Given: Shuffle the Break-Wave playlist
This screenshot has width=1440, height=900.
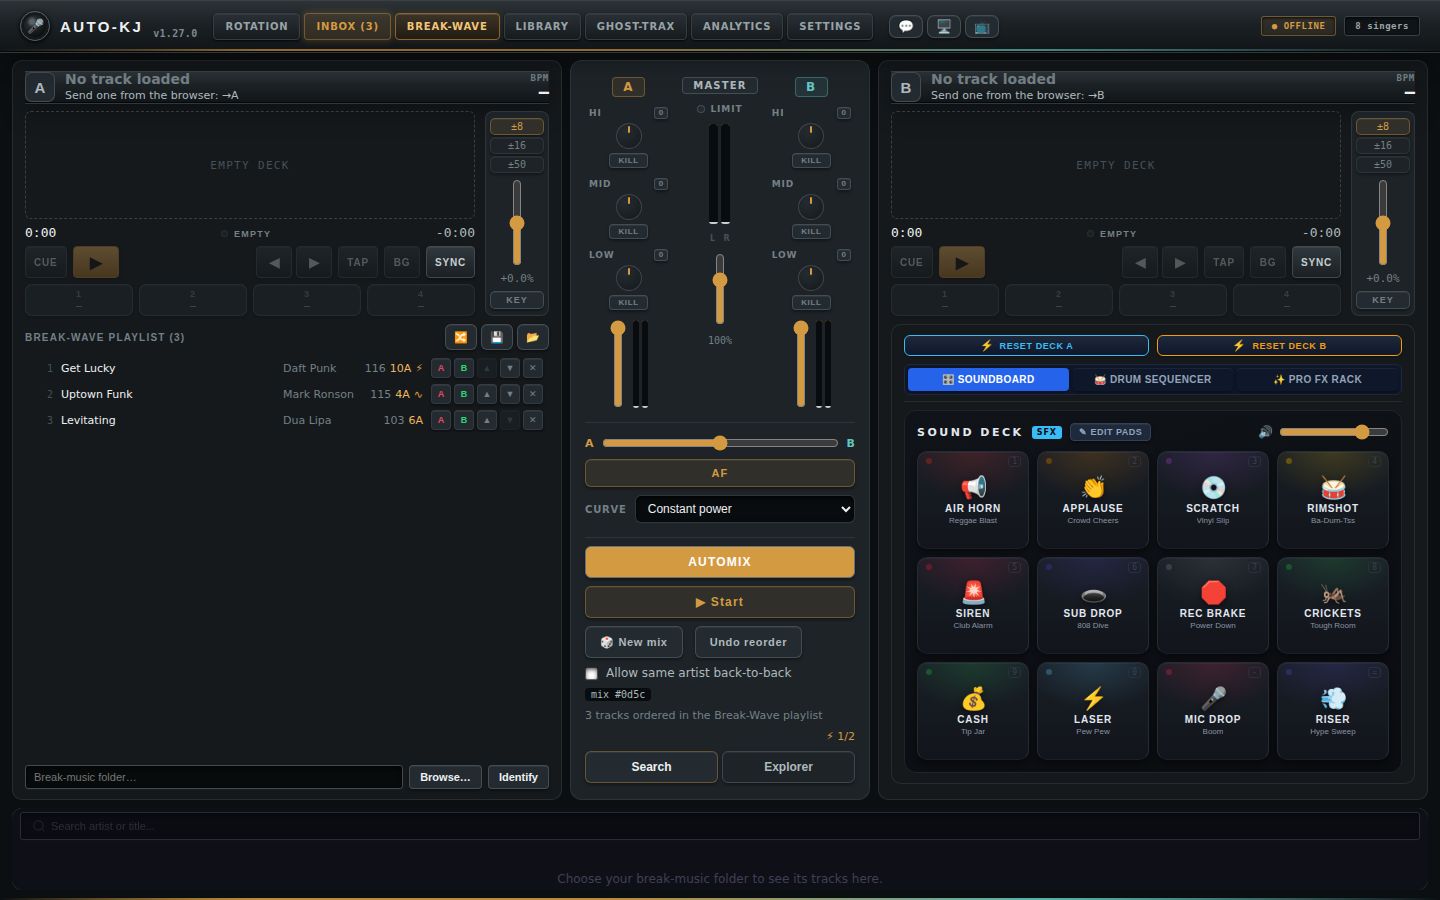Looking at the screenshot, I should [460, 338].
